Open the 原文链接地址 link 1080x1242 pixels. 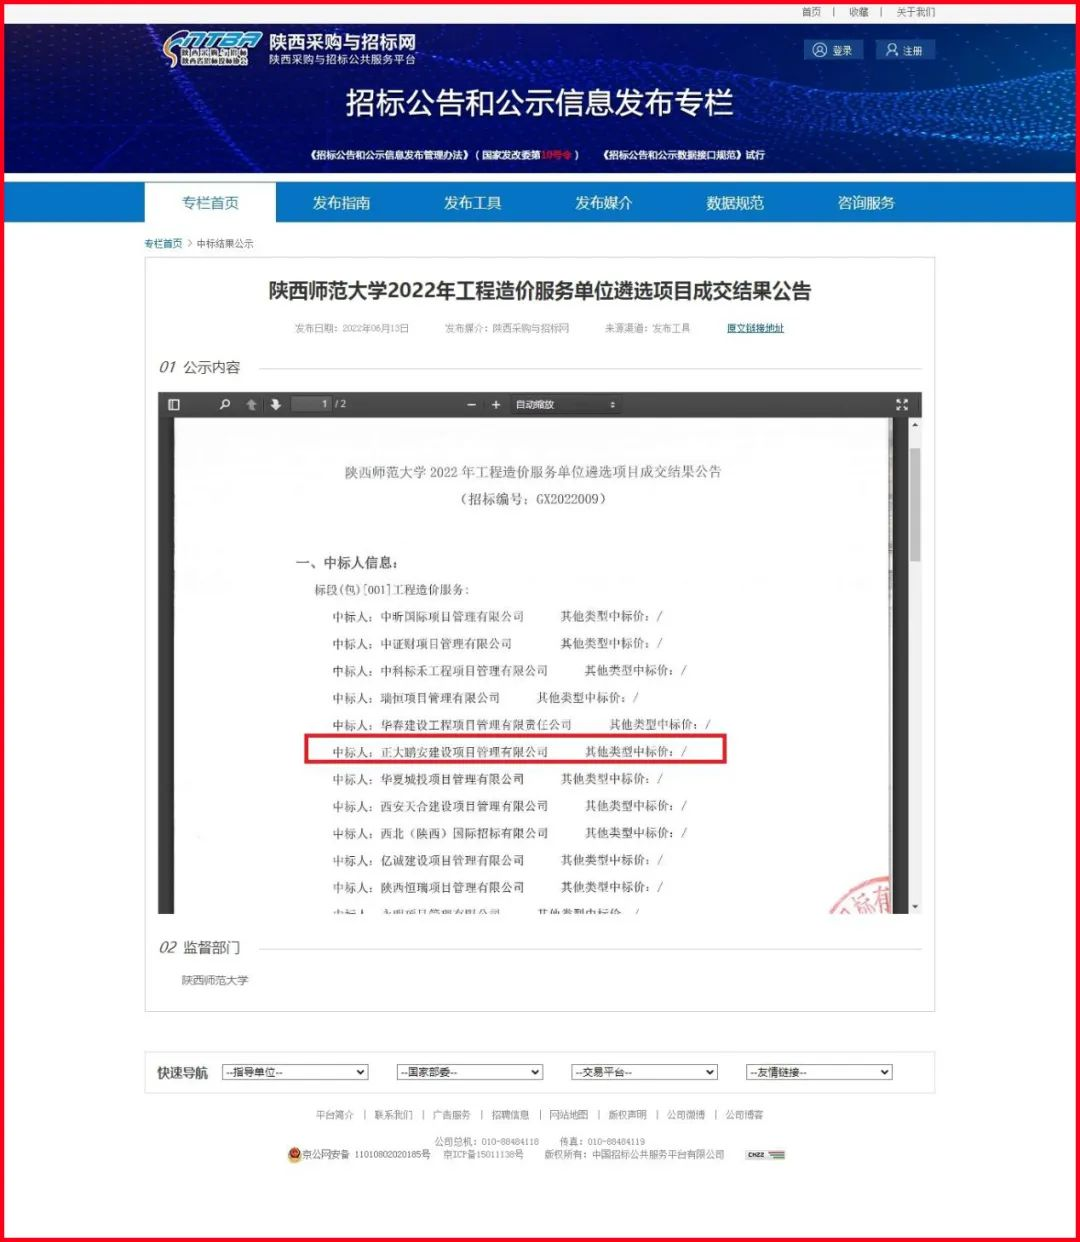click(755, 328)
